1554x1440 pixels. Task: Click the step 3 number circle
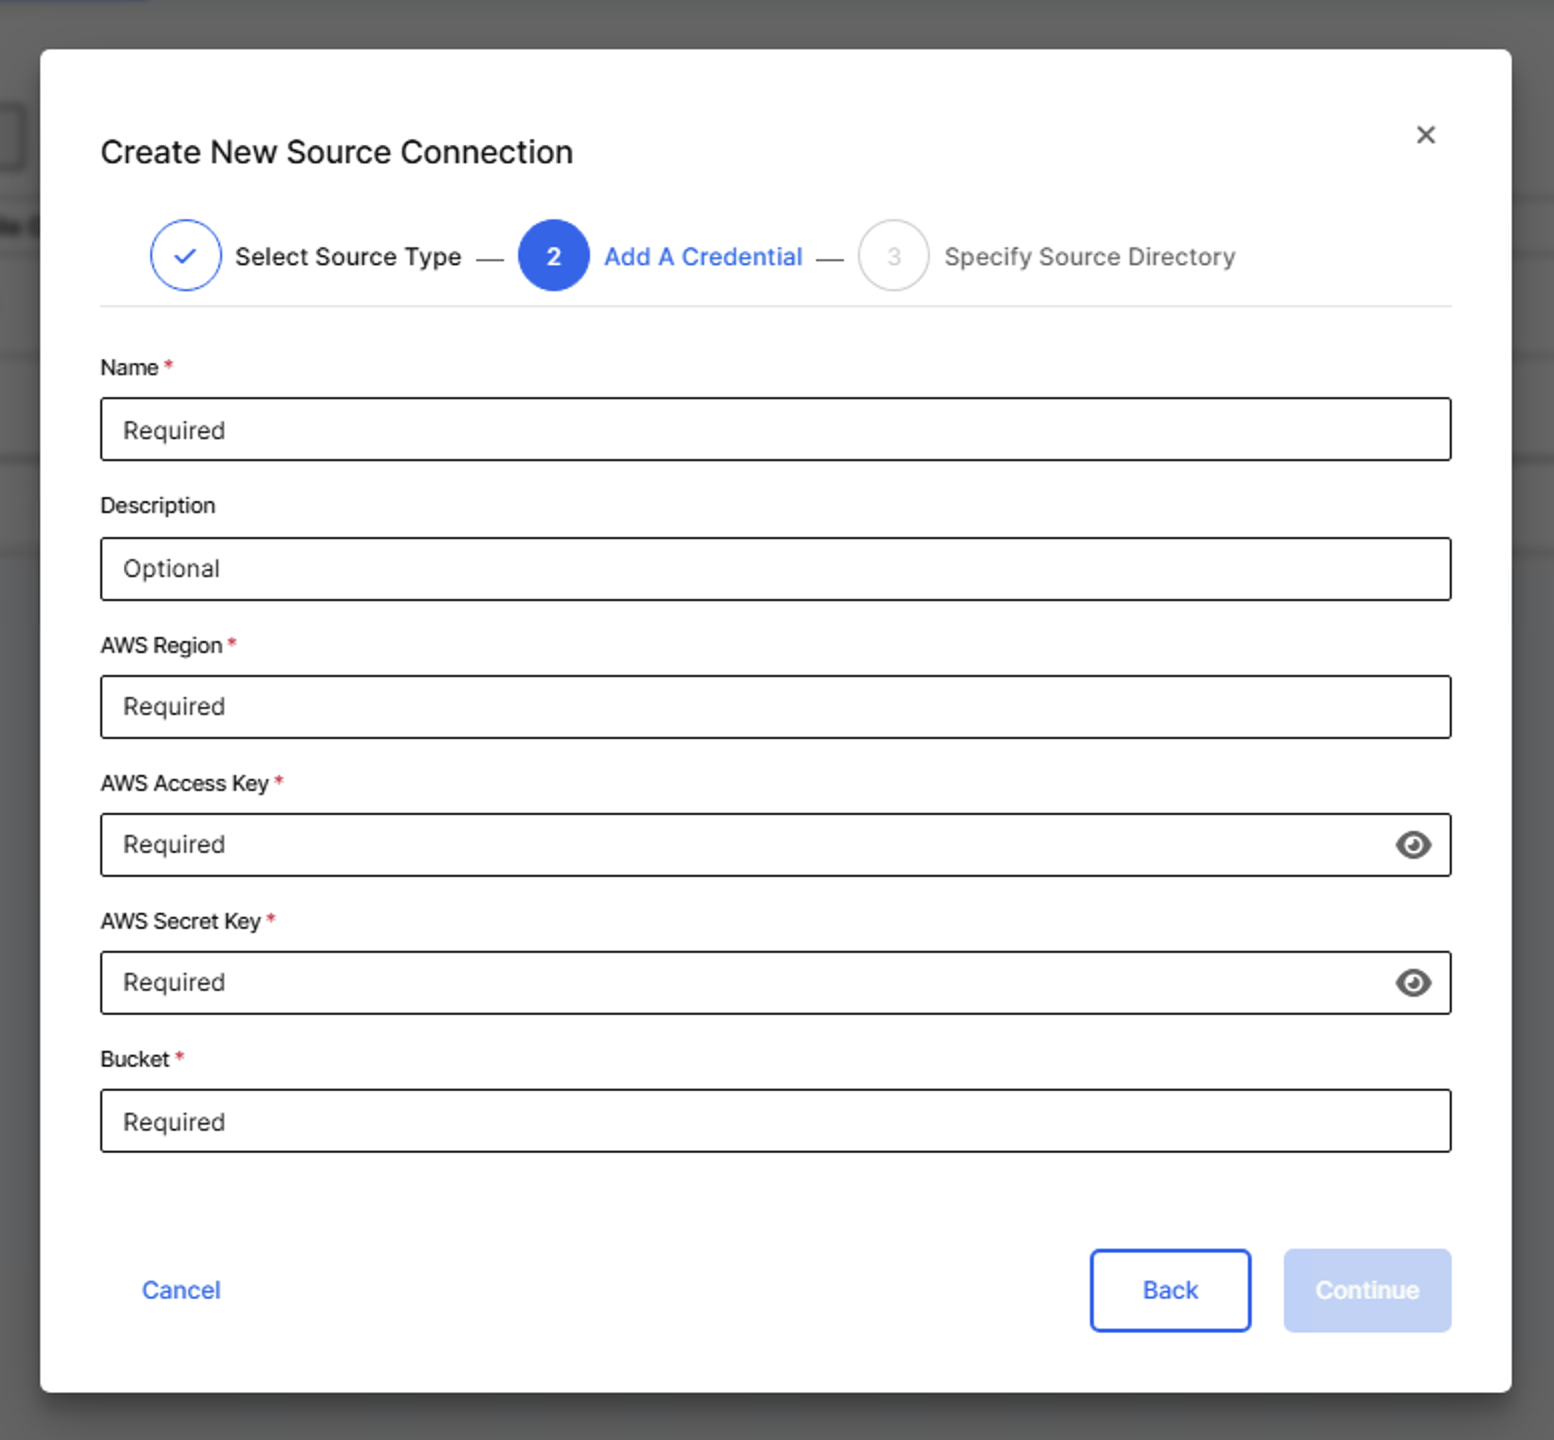tap(893, 256)
